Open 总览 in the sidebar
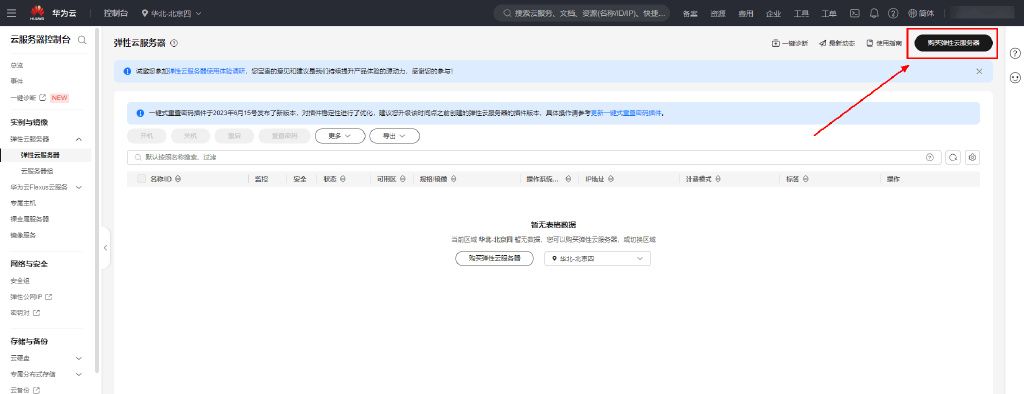Screen dimensions: 1024x394 [17, 65]
